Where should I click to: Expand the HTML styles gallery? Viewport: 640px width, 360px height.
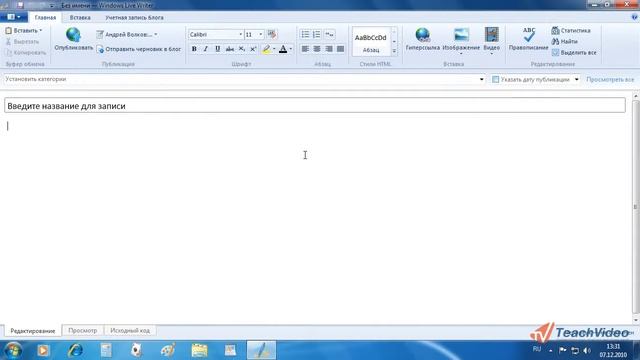394,51
